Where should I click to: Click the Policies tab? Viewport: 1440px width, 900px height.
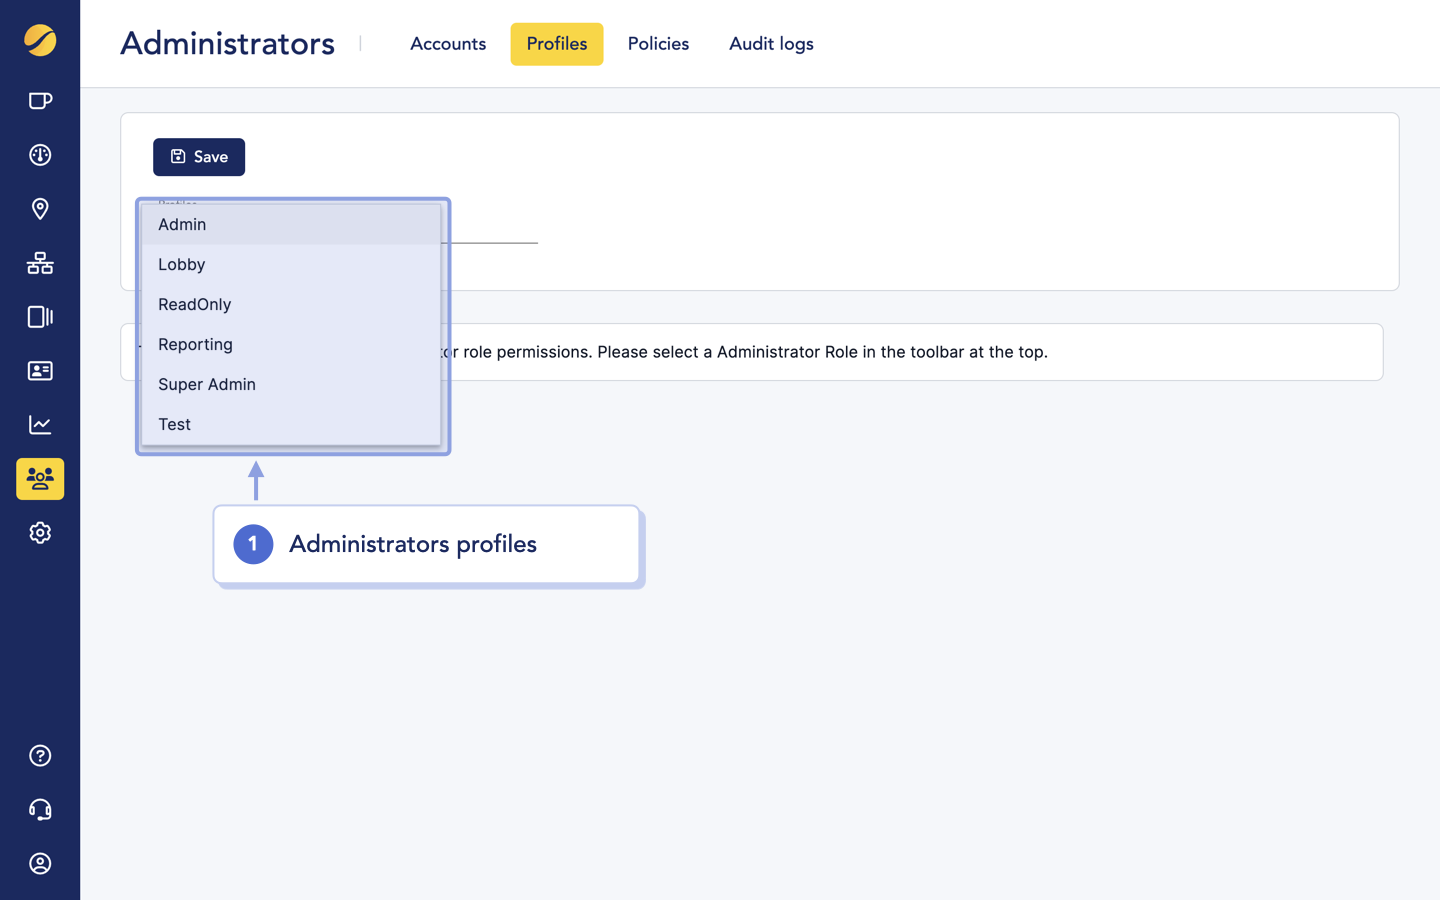click(658, 44)
